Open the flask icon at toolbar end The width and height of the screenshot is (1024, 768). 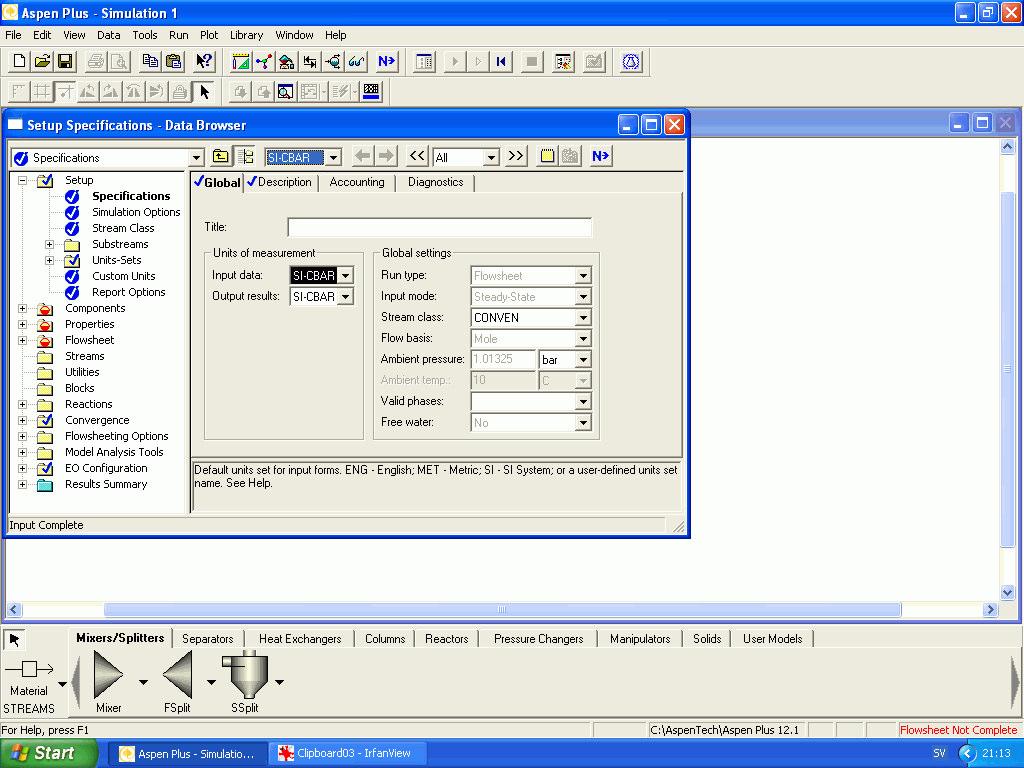(631, 61)
